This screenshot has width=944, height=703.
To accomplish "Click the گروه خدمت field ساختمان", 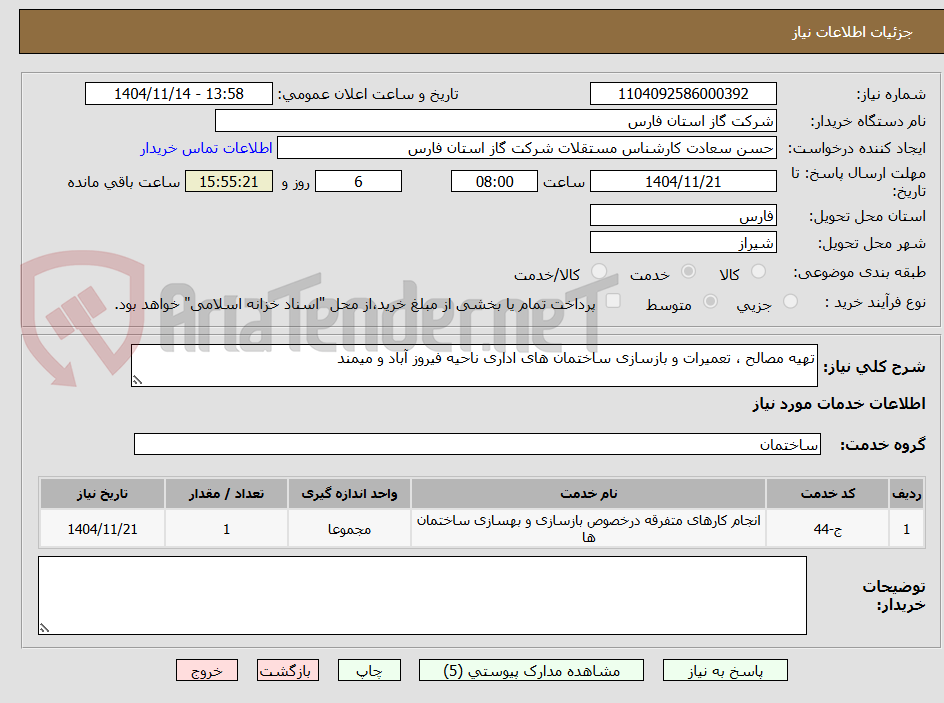I will coord(477,444).
